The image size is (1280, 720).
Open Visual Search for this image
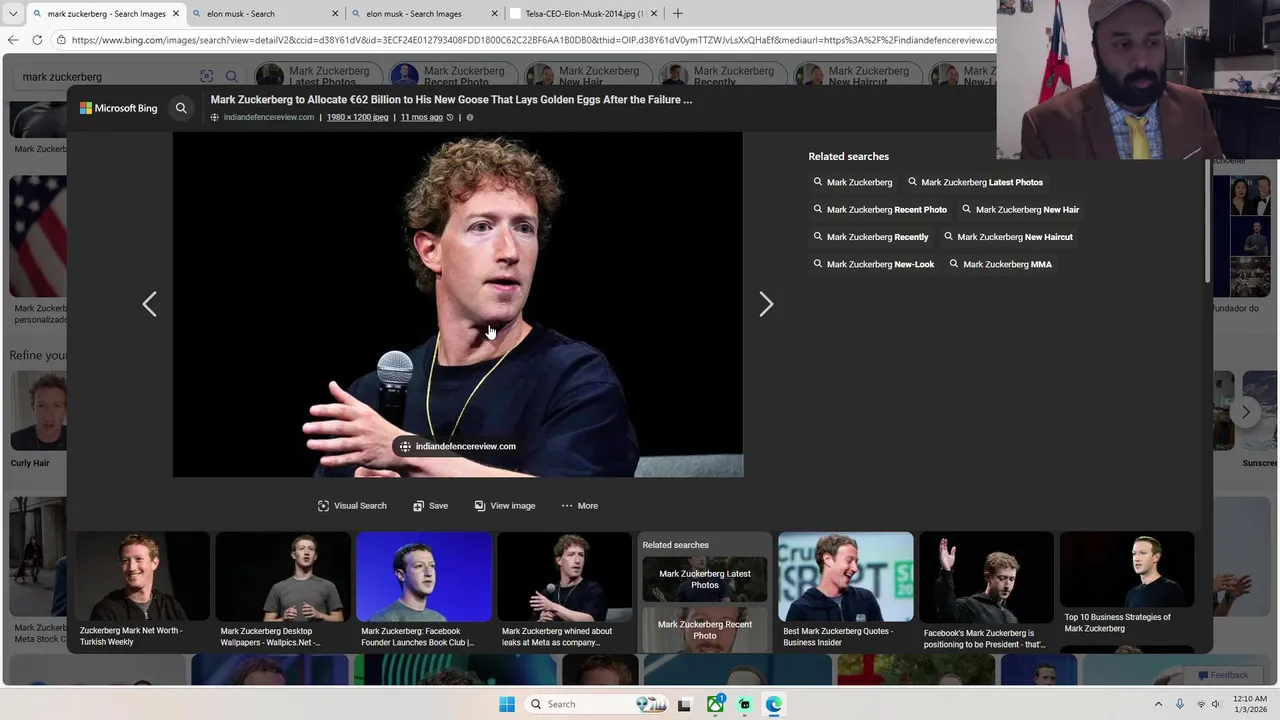point(352,506)
